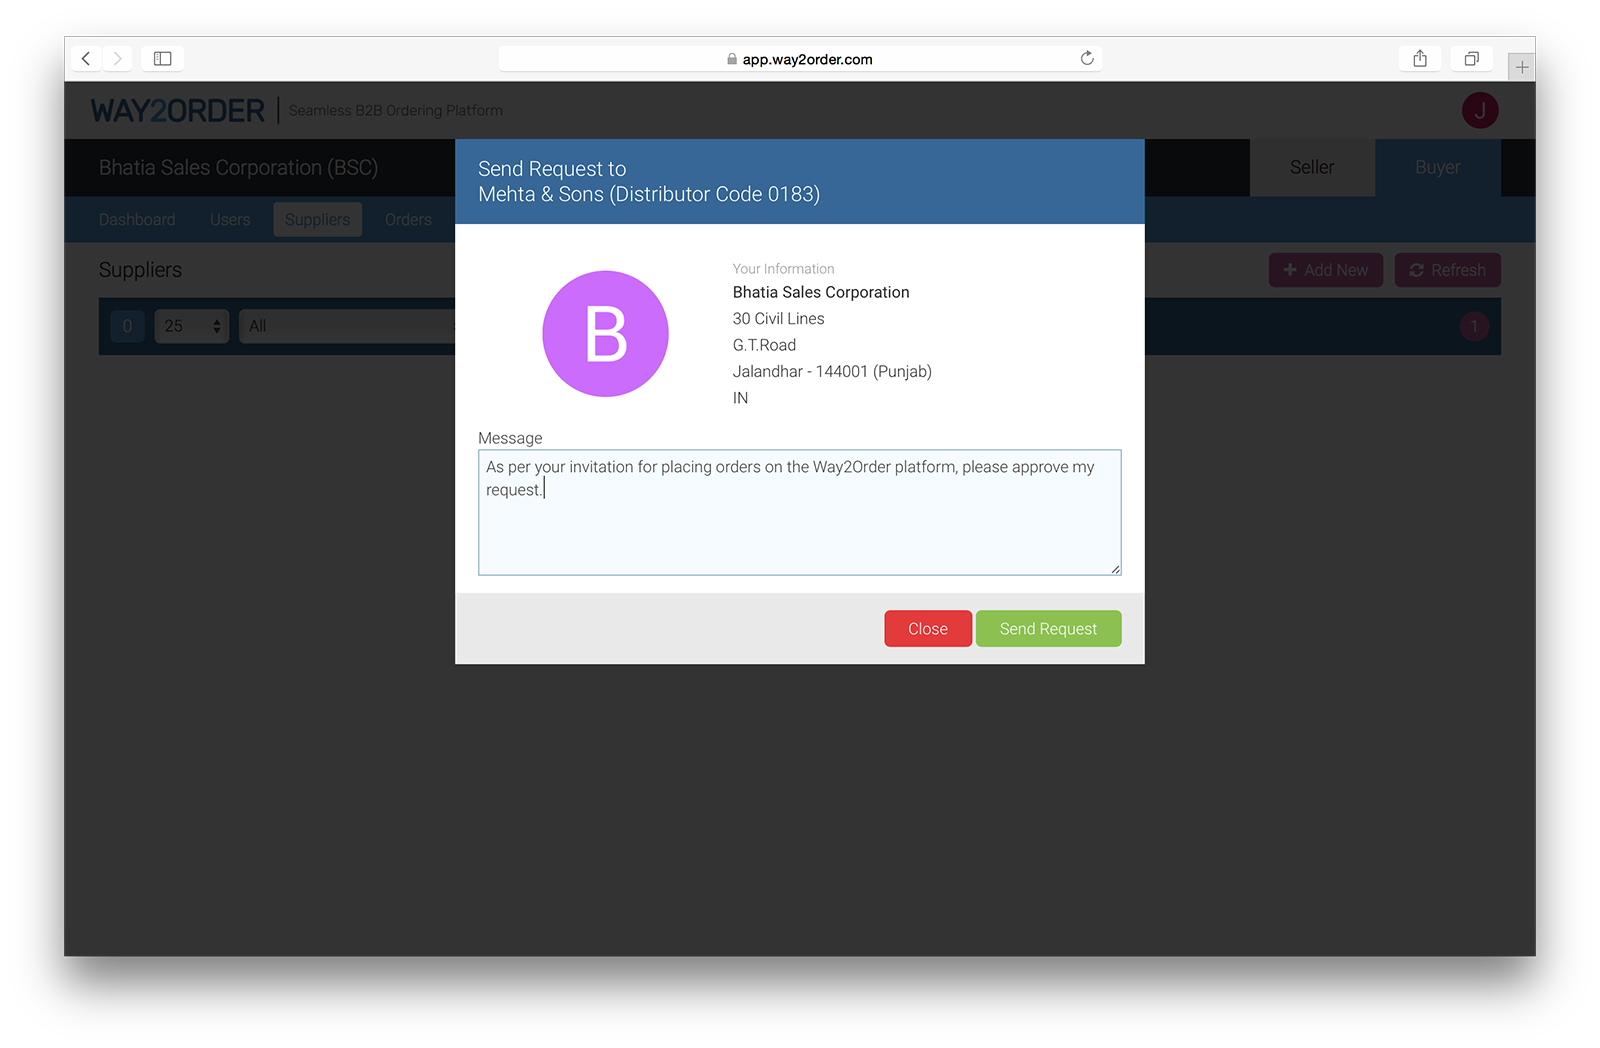Close the Send Request dialog
The image size is (1600, 1048).
928,629
